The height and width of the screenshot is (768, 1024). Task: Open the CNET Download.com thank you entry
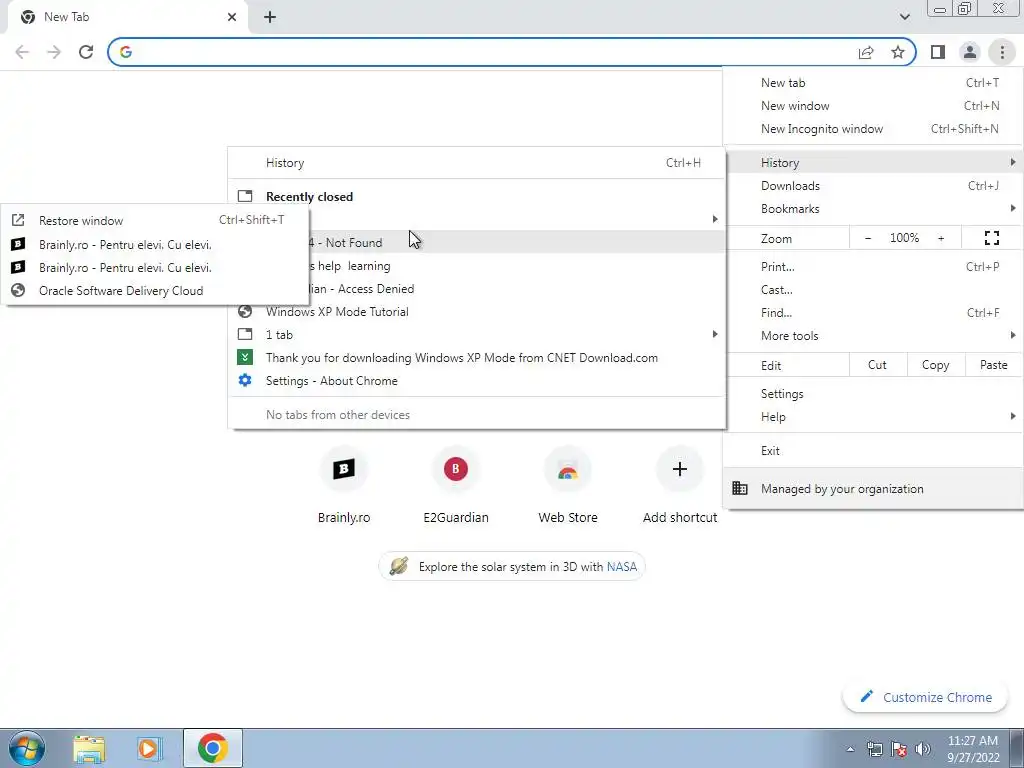pos(477,357)
